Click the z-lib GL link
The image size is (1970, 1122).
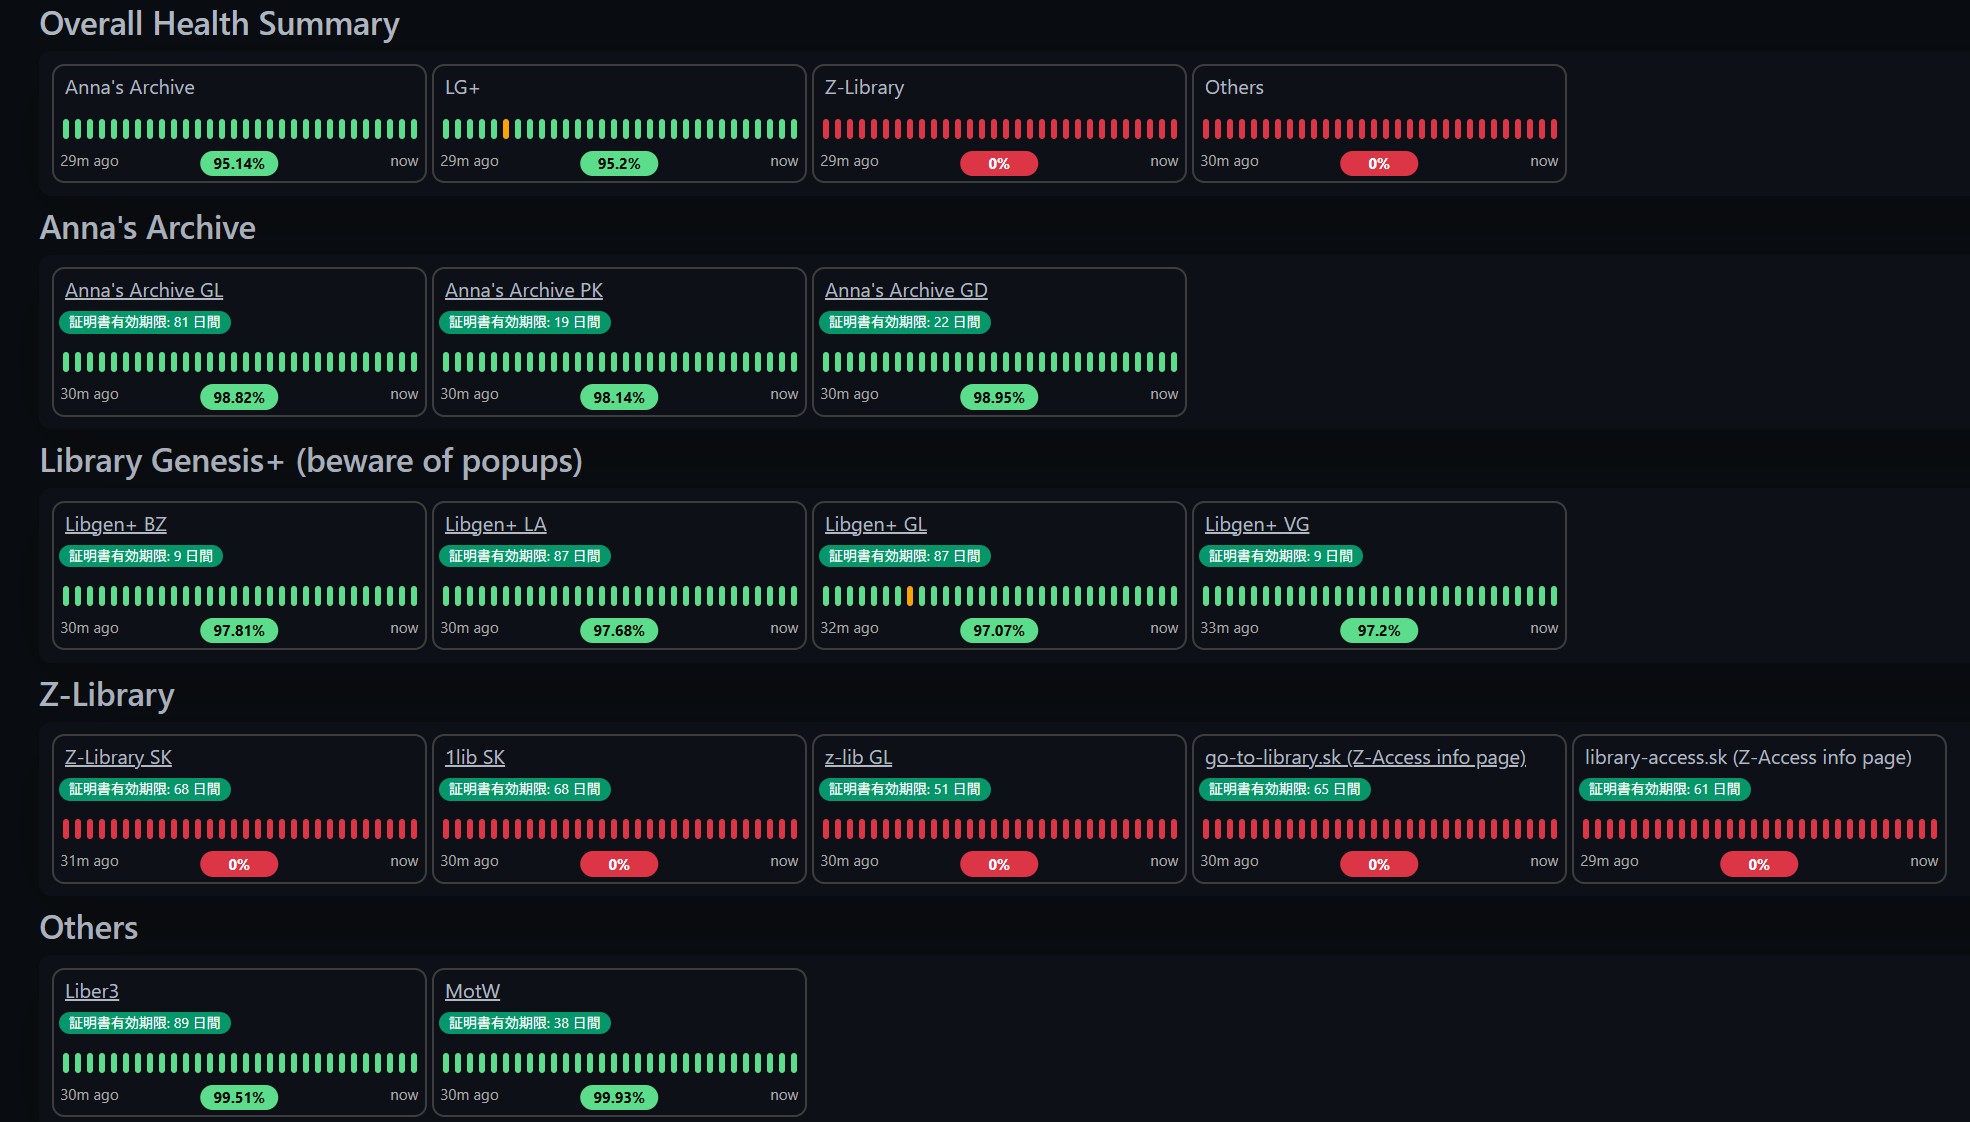pyautogui.click(x=858, y=757)
